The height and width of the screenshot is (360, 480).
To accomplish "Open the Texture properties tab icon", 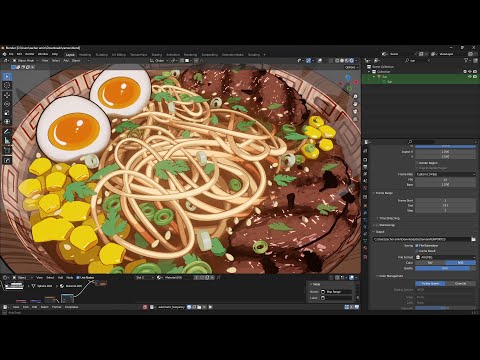I will 365,257.
